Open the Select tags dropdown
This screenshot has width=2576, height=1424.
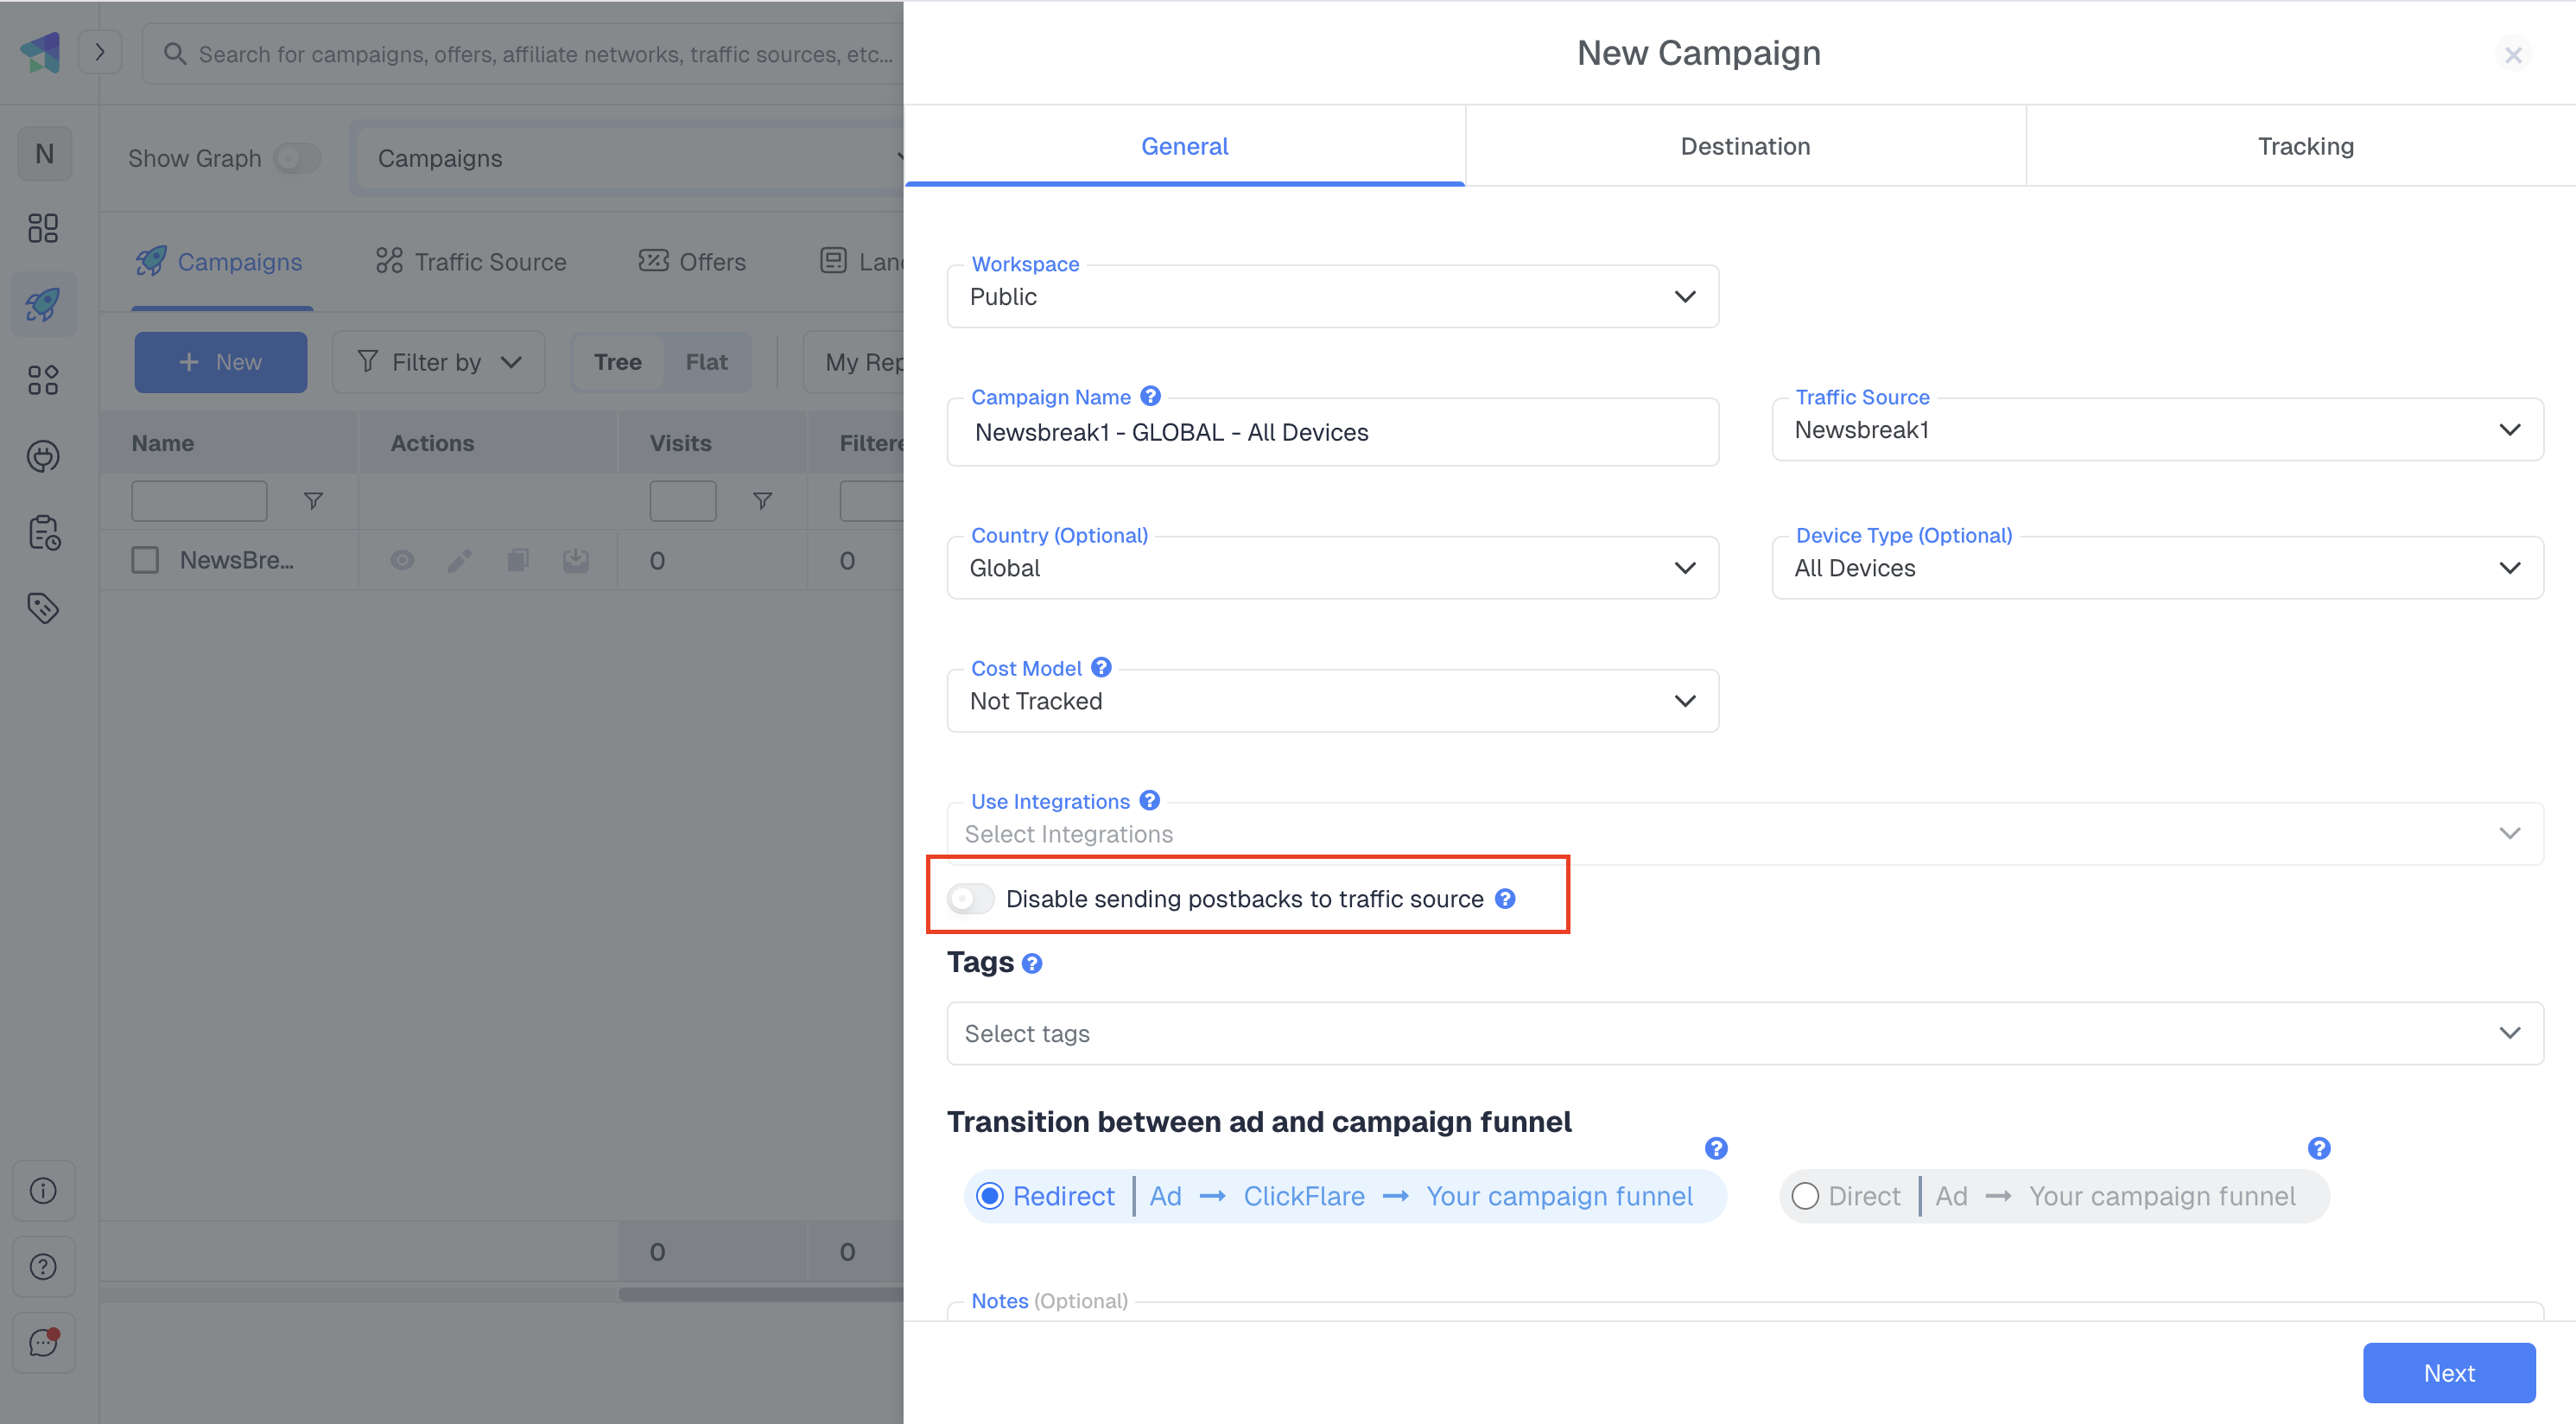(x=1744, y=1033)
